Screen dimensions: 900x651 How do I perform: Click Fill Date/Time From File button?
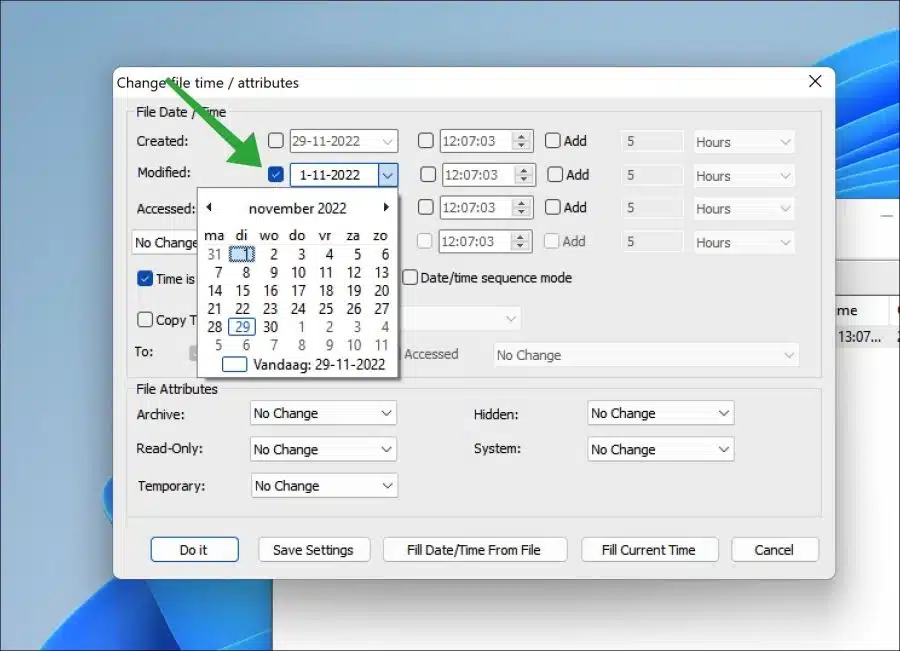pyautogui.click(x=475, y=550)
